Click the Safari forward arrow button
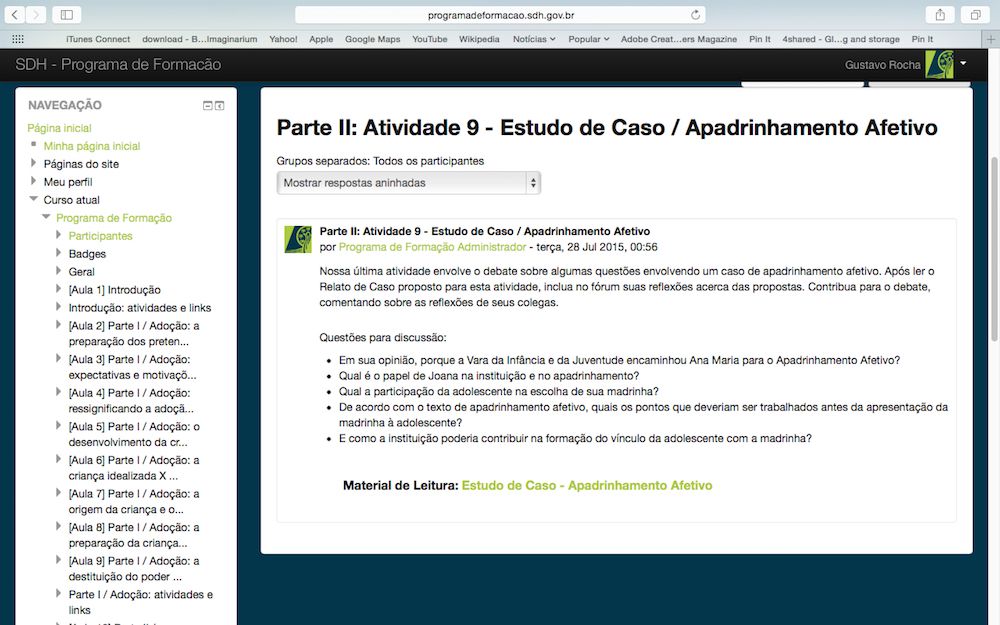The height and width of the screenshot is (625, 1000). click(36, 15)
